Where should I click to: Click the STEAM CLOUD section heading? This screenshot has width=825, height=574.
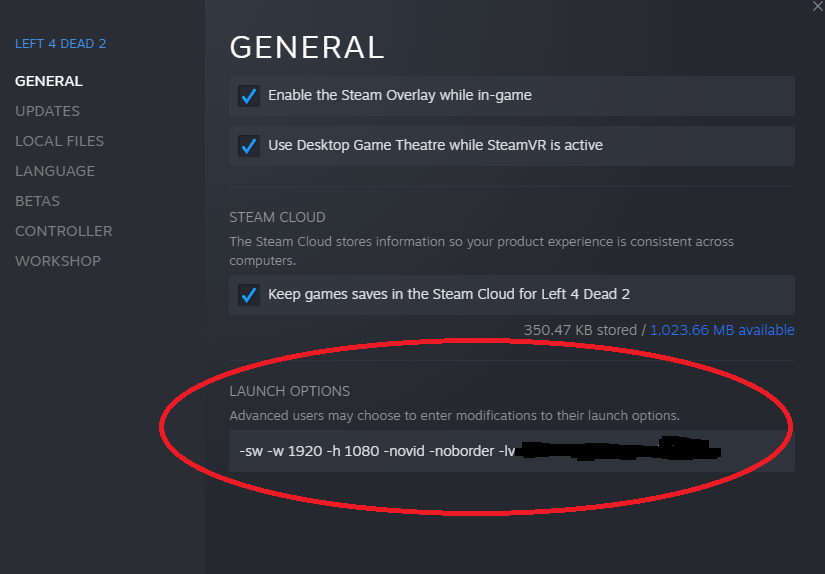pyautogui.click(x=277, y=217)
